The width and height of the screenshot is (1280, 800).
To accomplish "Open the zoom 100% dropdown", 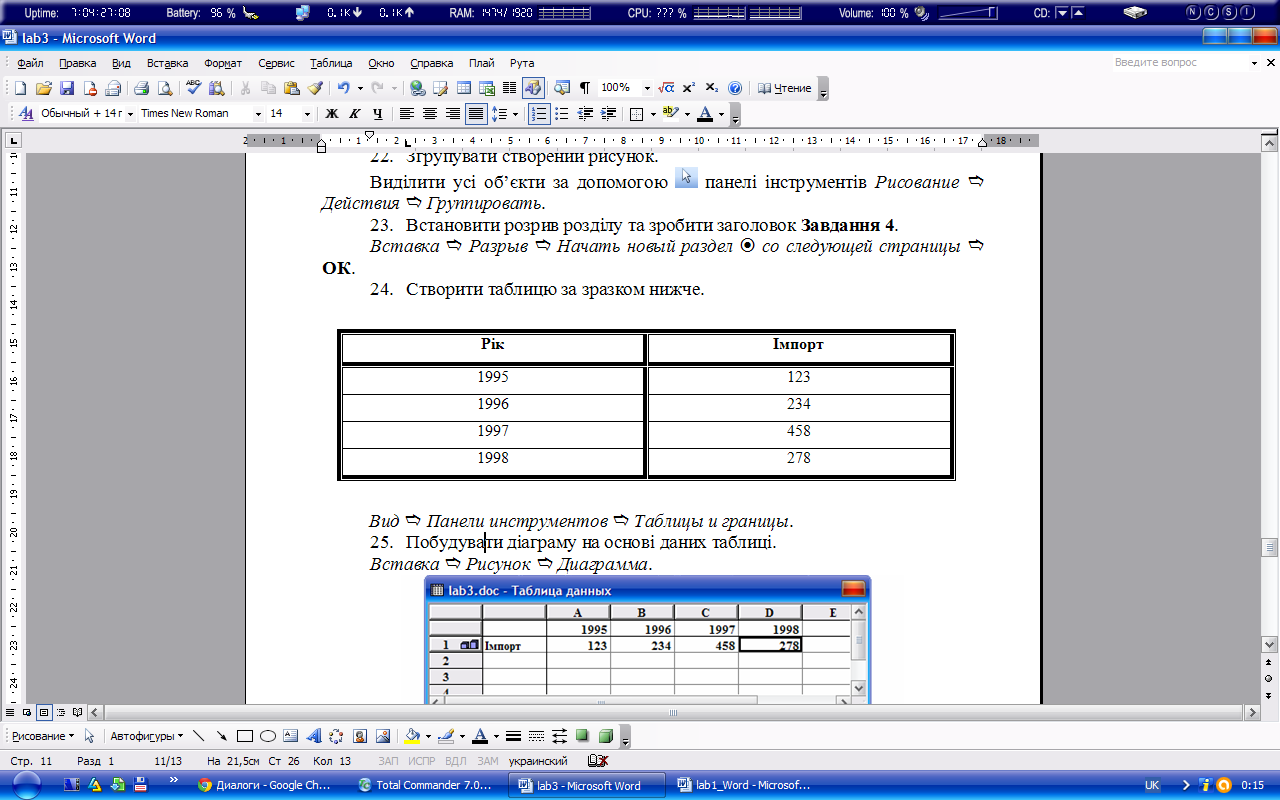I will [647, 88].
